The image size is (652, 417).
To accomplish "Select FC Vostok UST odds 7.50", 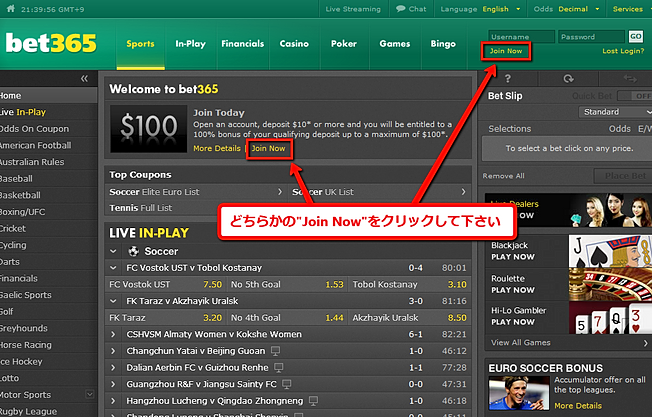I will coord(212,284).
